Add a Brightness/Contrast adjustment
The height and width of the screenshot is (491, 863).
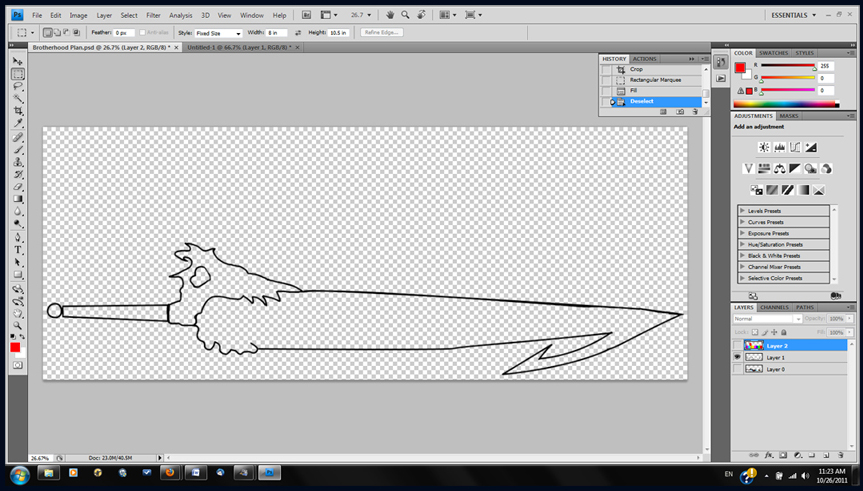coord(764,147)
